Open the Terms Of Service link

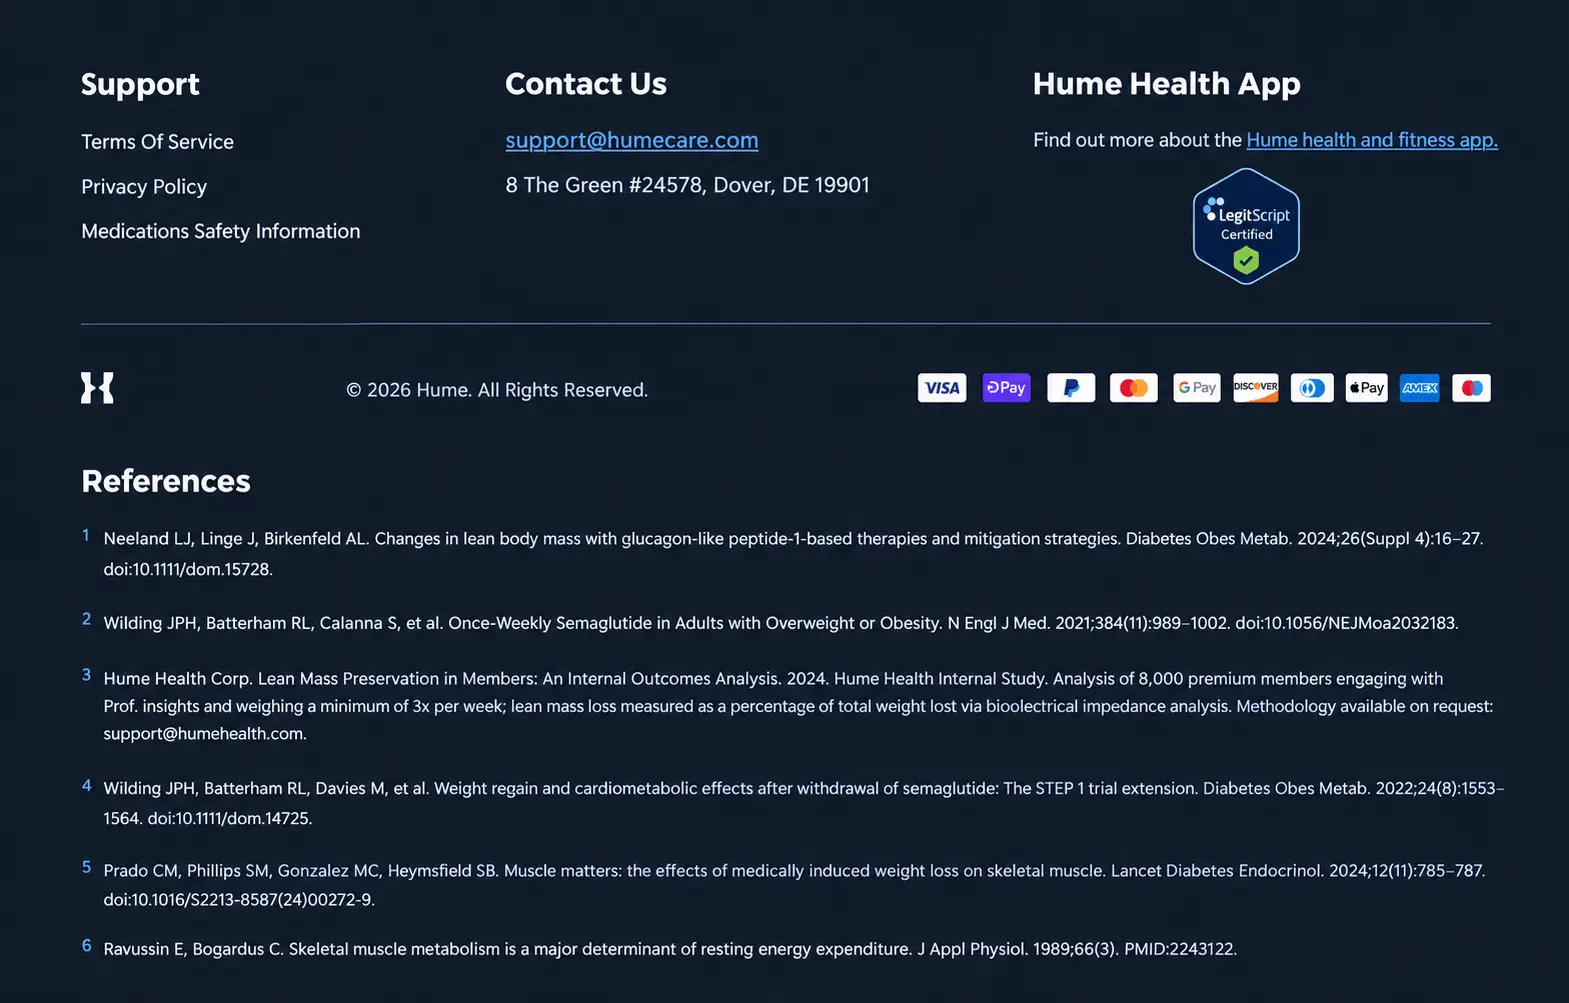coord(157,142)
